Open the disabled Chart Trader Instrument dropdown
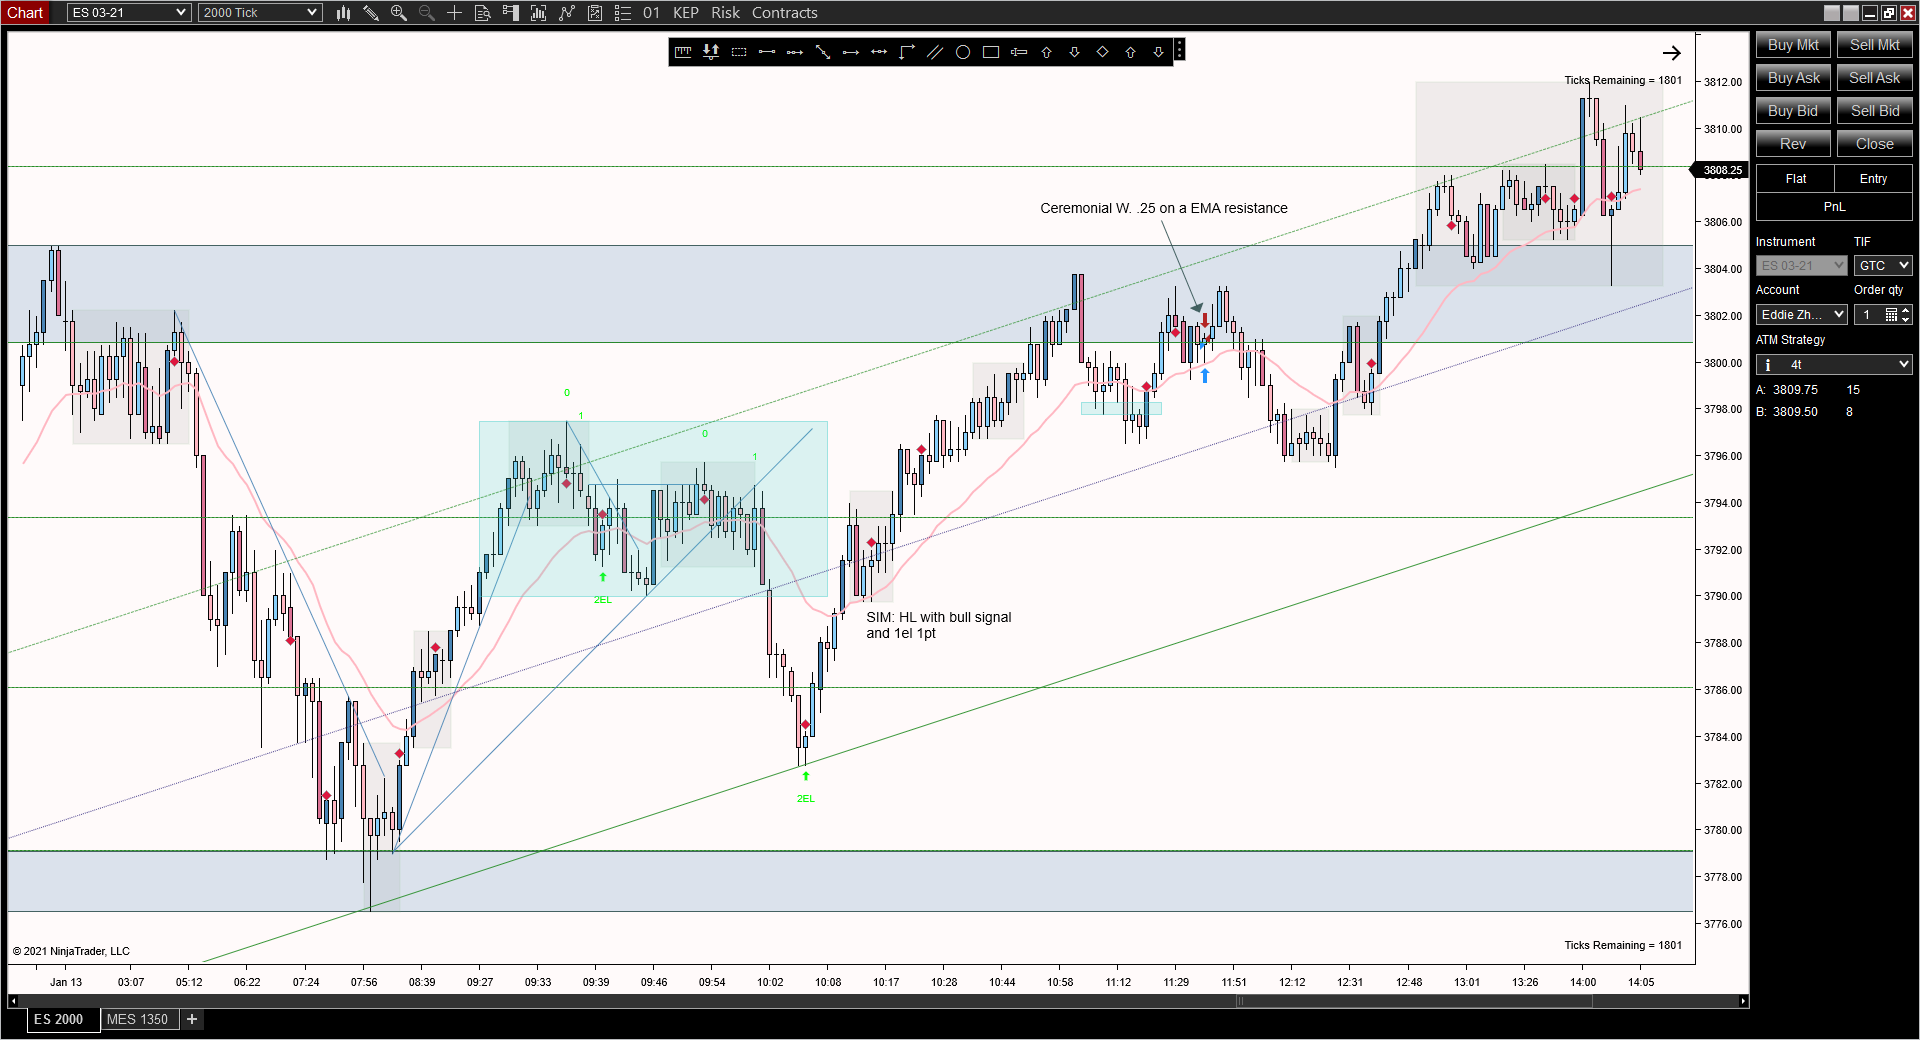1920x1040 pixels. coord(1802,266)
